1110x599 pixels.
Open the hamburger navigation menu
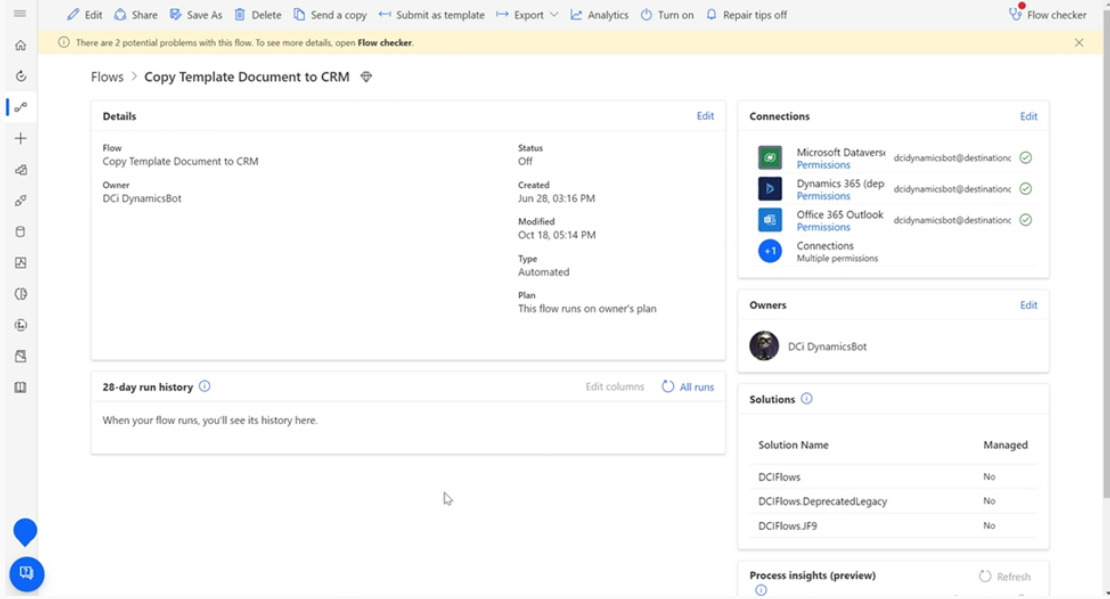coord(20,13)
